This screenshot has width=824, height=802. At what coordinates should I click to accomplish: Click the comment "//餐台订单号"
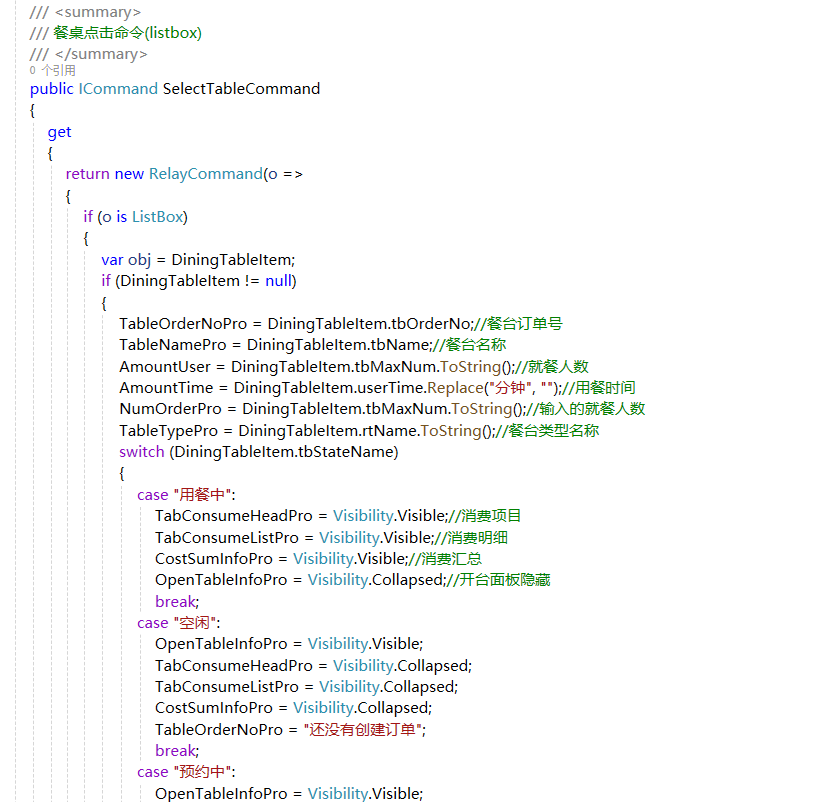518,324
